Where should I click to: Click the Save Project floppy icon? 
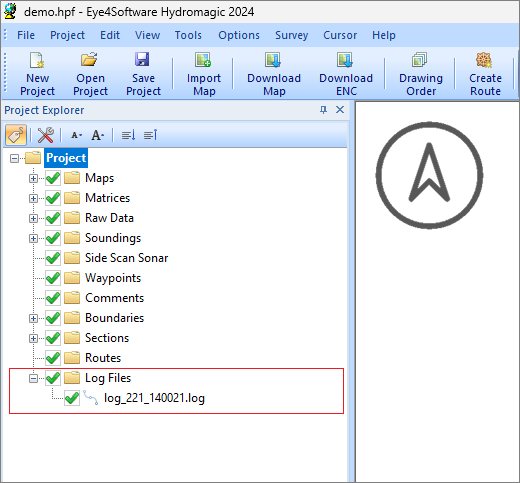[142, 60]
